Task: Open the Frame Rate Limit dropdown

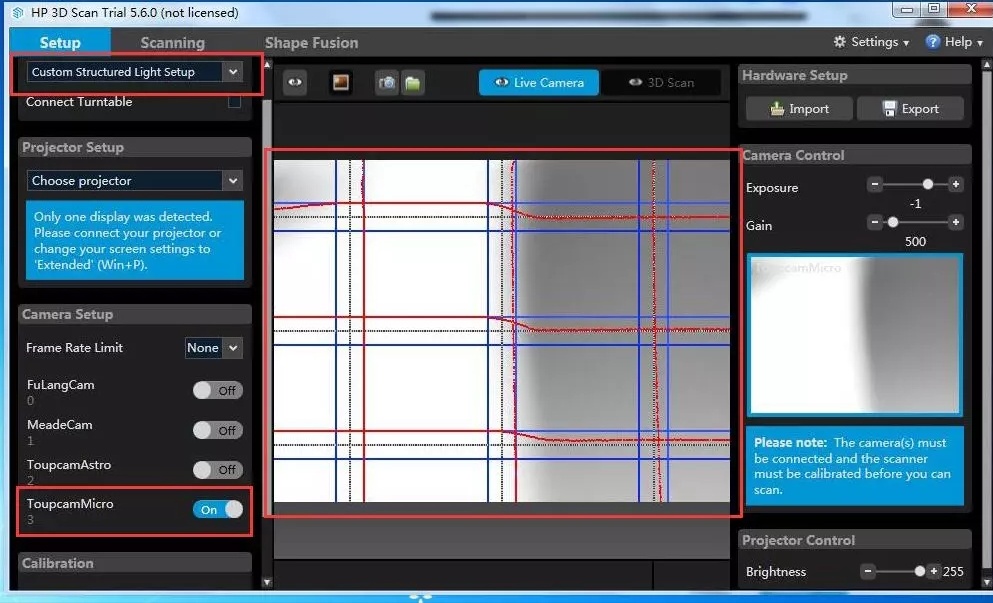Action: 213,348
